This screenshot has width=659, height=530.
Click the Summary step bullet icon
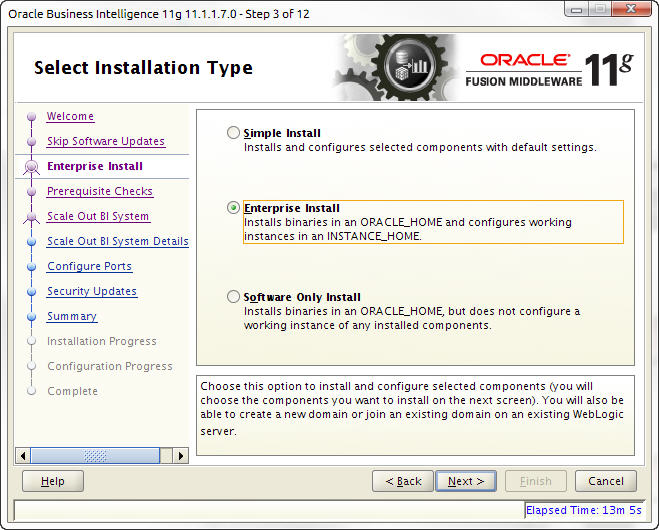[x=32, y=316]
